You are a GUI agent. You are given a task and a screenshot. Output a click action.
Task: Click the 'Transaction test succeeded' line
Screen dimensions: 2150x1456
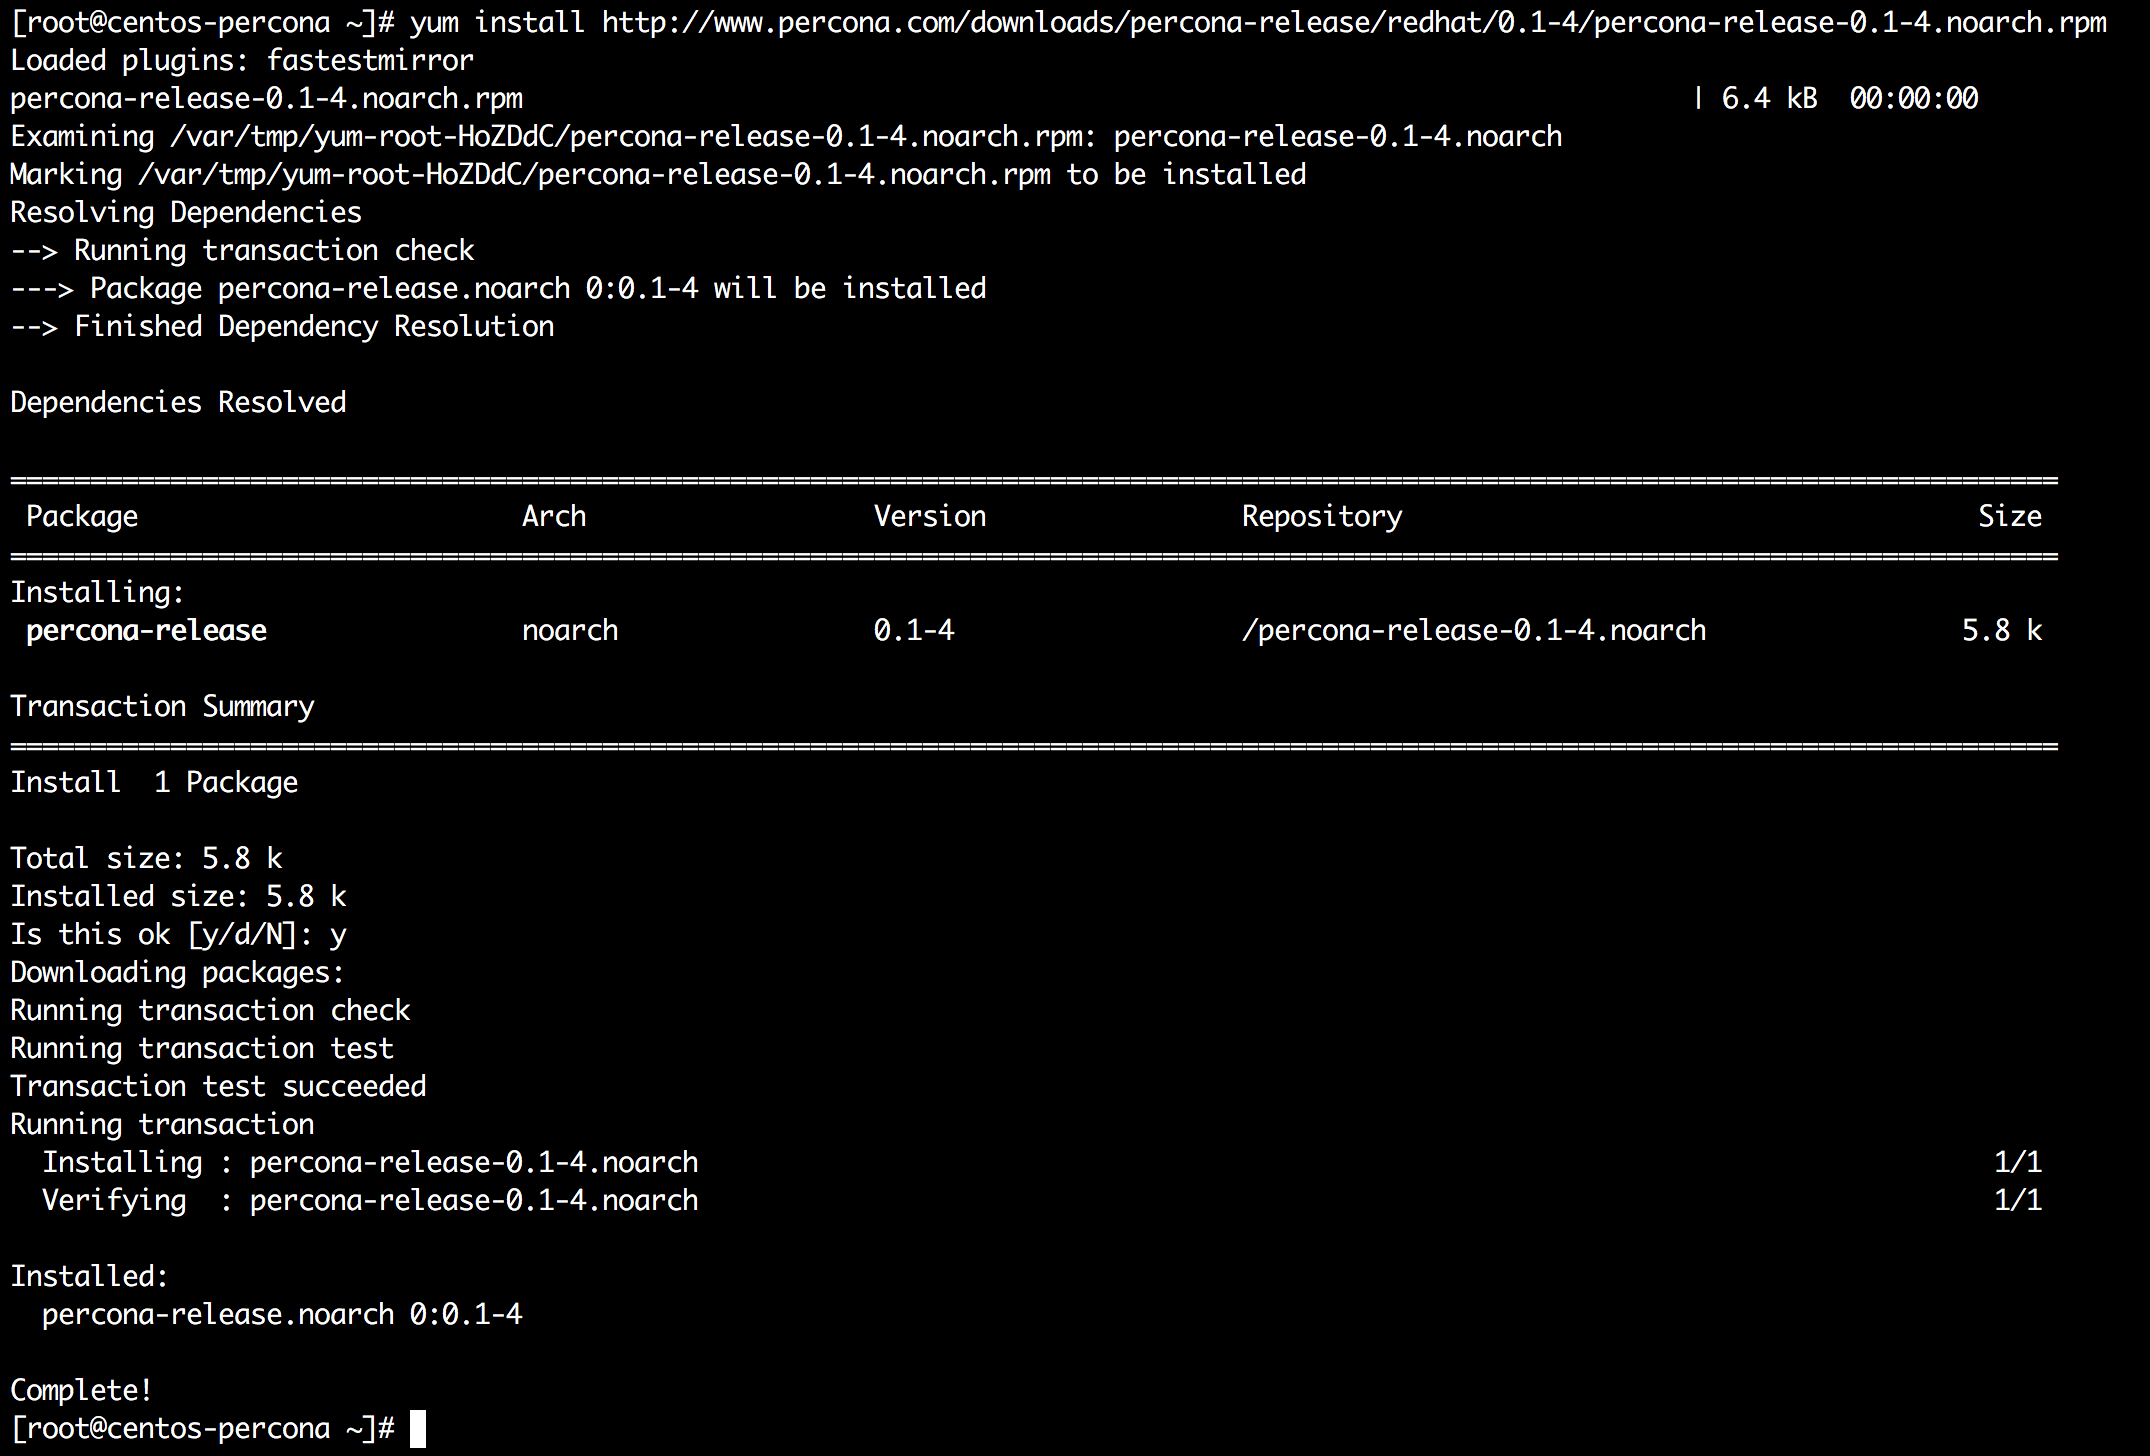point(218,1086)
